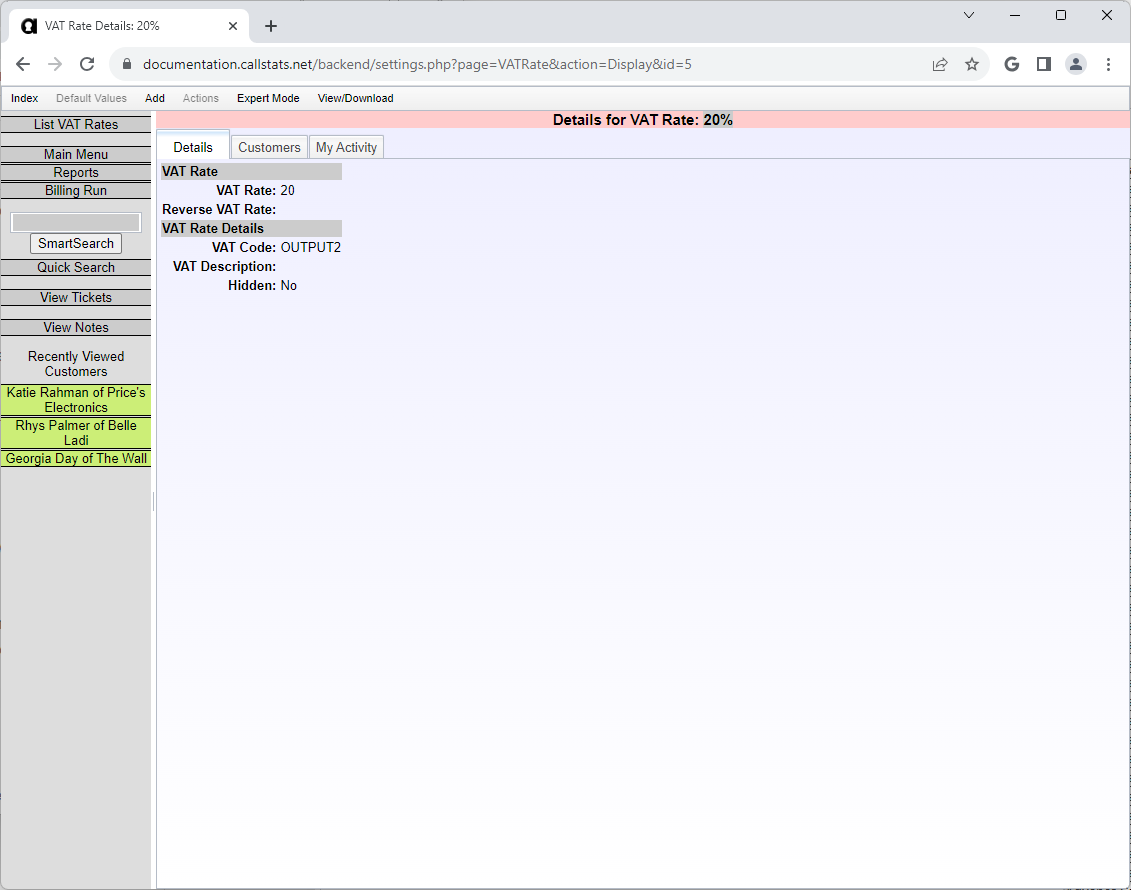1131x890 pixels.
Task: Open the Expert Mode menu
Action: [268, 98]
